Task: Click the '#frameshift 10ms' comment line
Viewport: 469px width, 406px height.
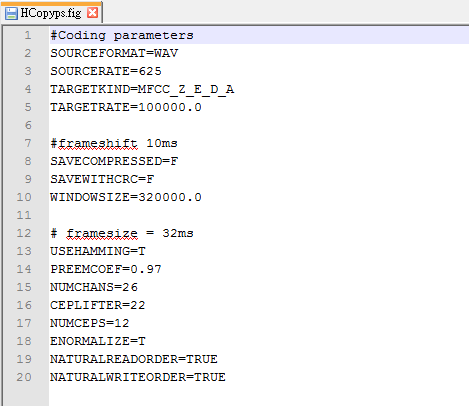Action: (x=114, y=143)
